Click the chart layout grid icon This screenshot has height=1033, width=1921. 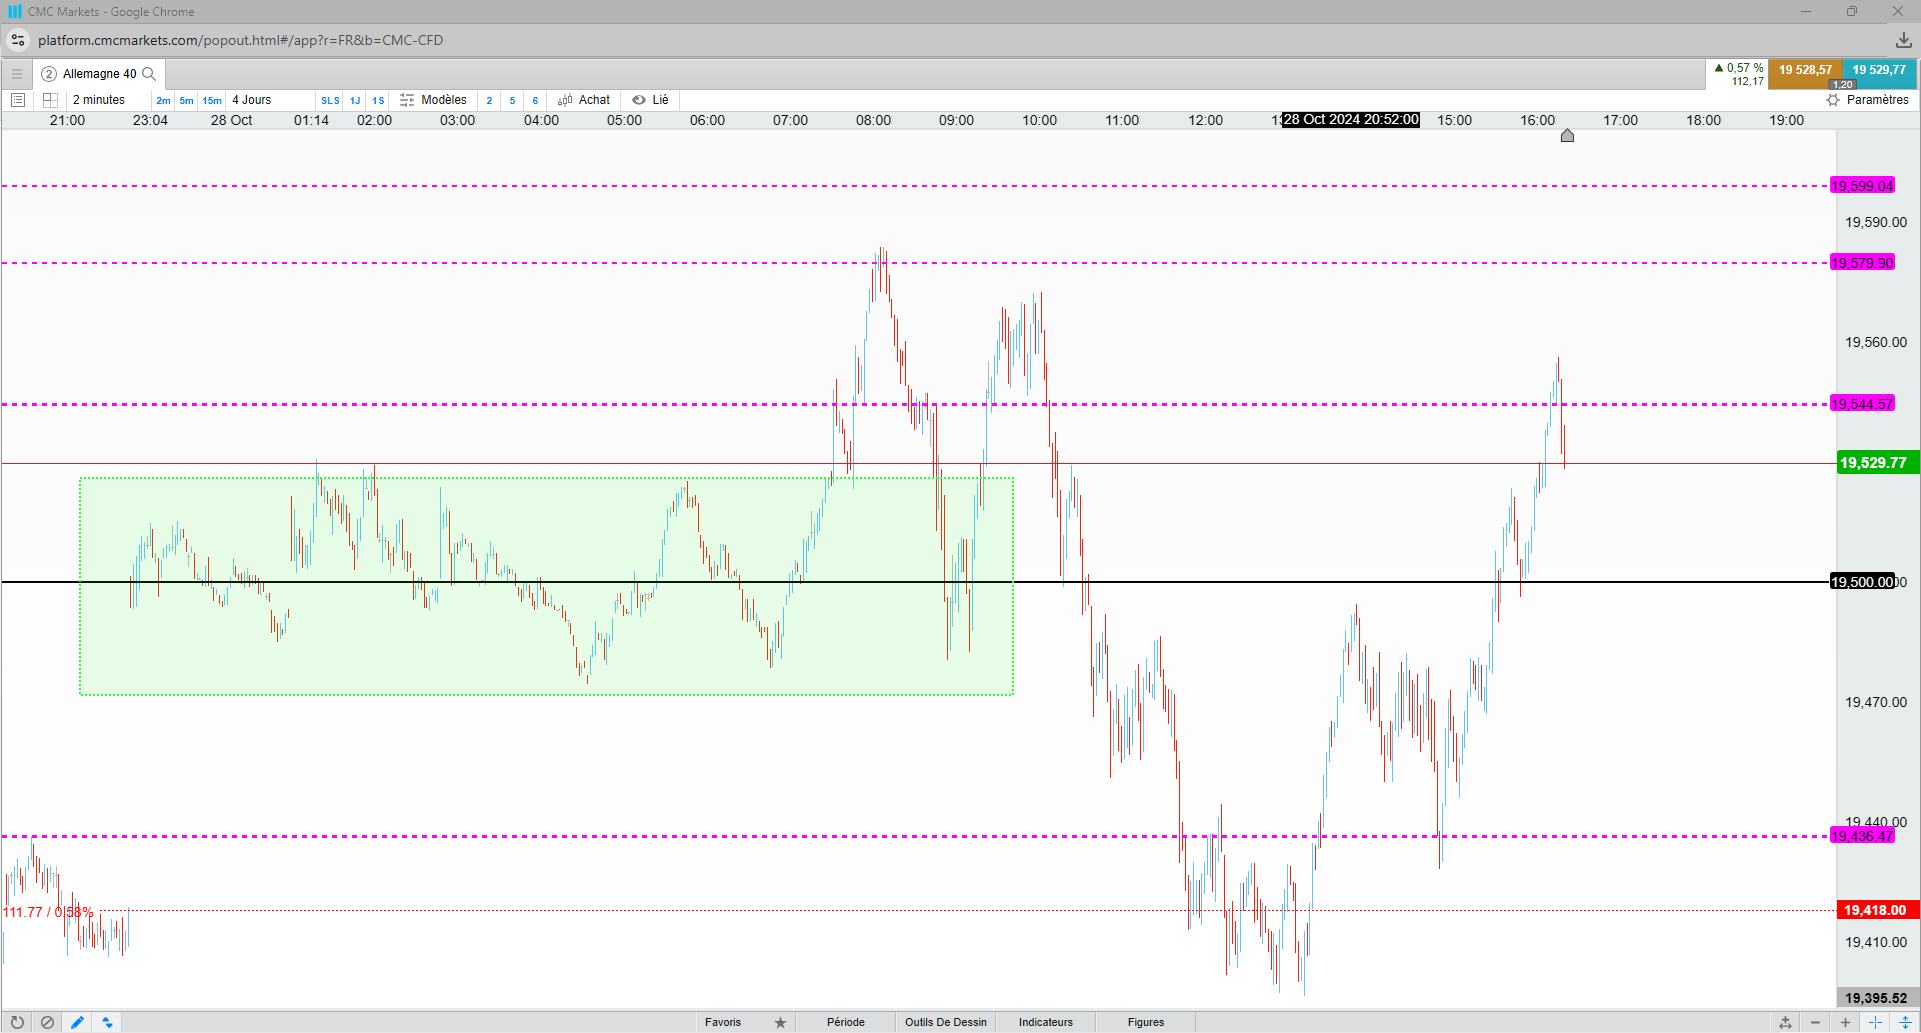click(50, 100)
